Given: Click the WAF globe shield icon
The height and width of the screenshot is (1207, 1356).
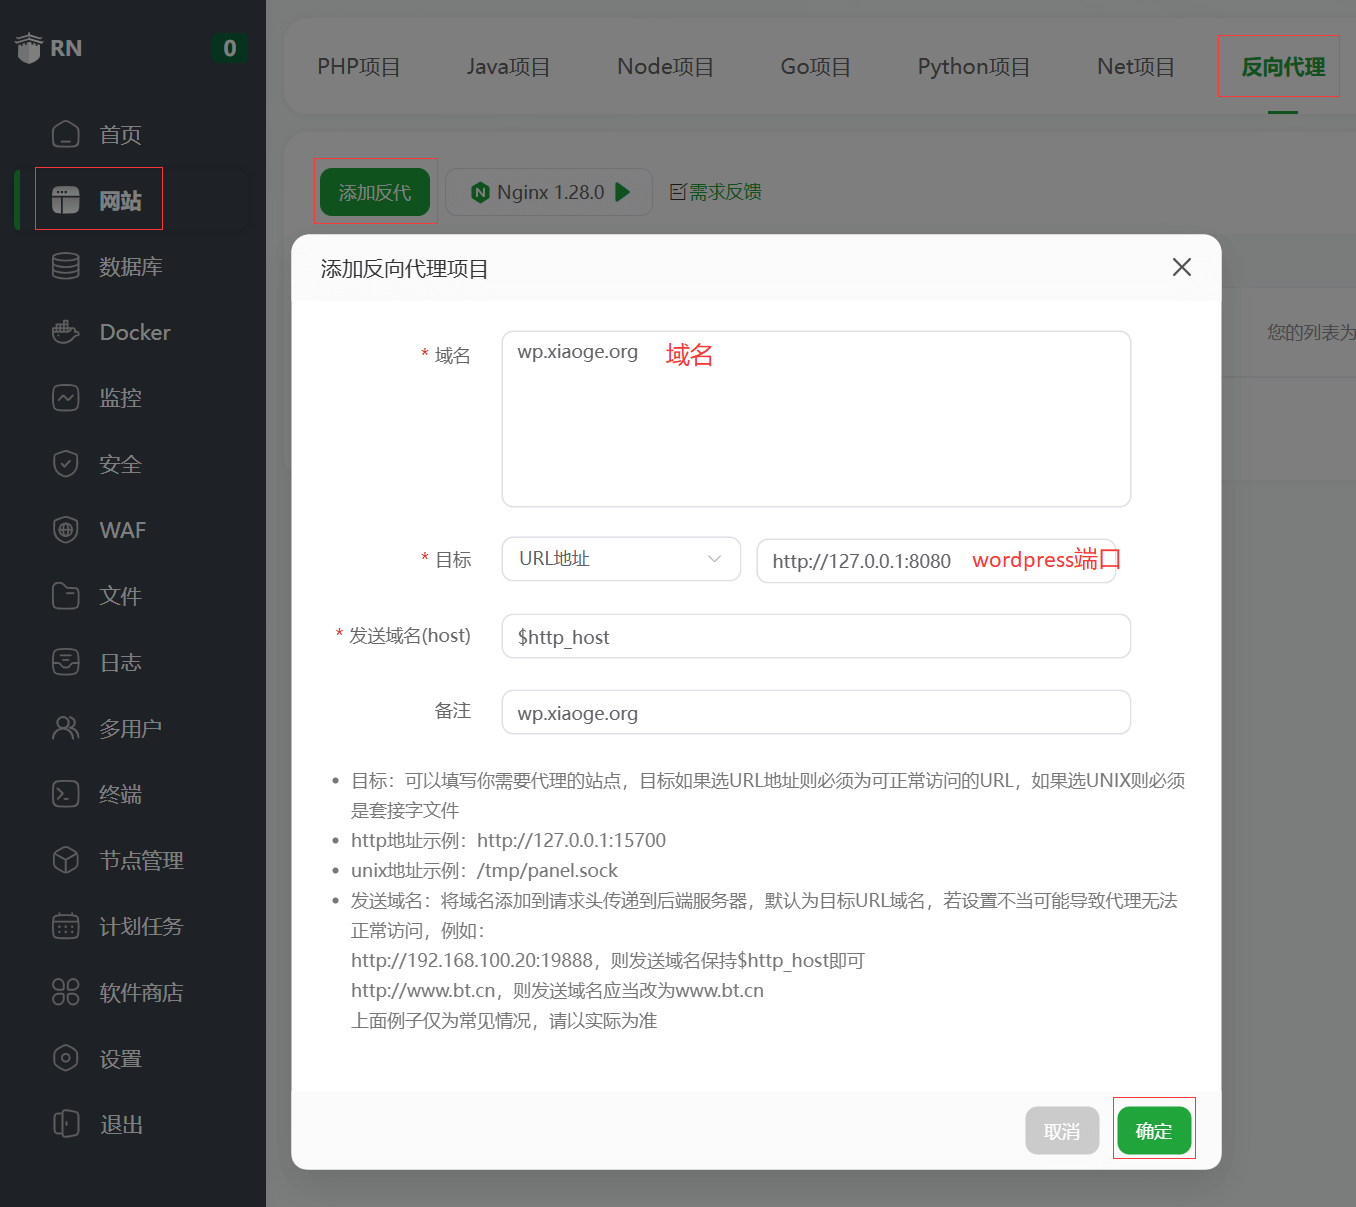Looking at the screenshot, I should [66, 530].
